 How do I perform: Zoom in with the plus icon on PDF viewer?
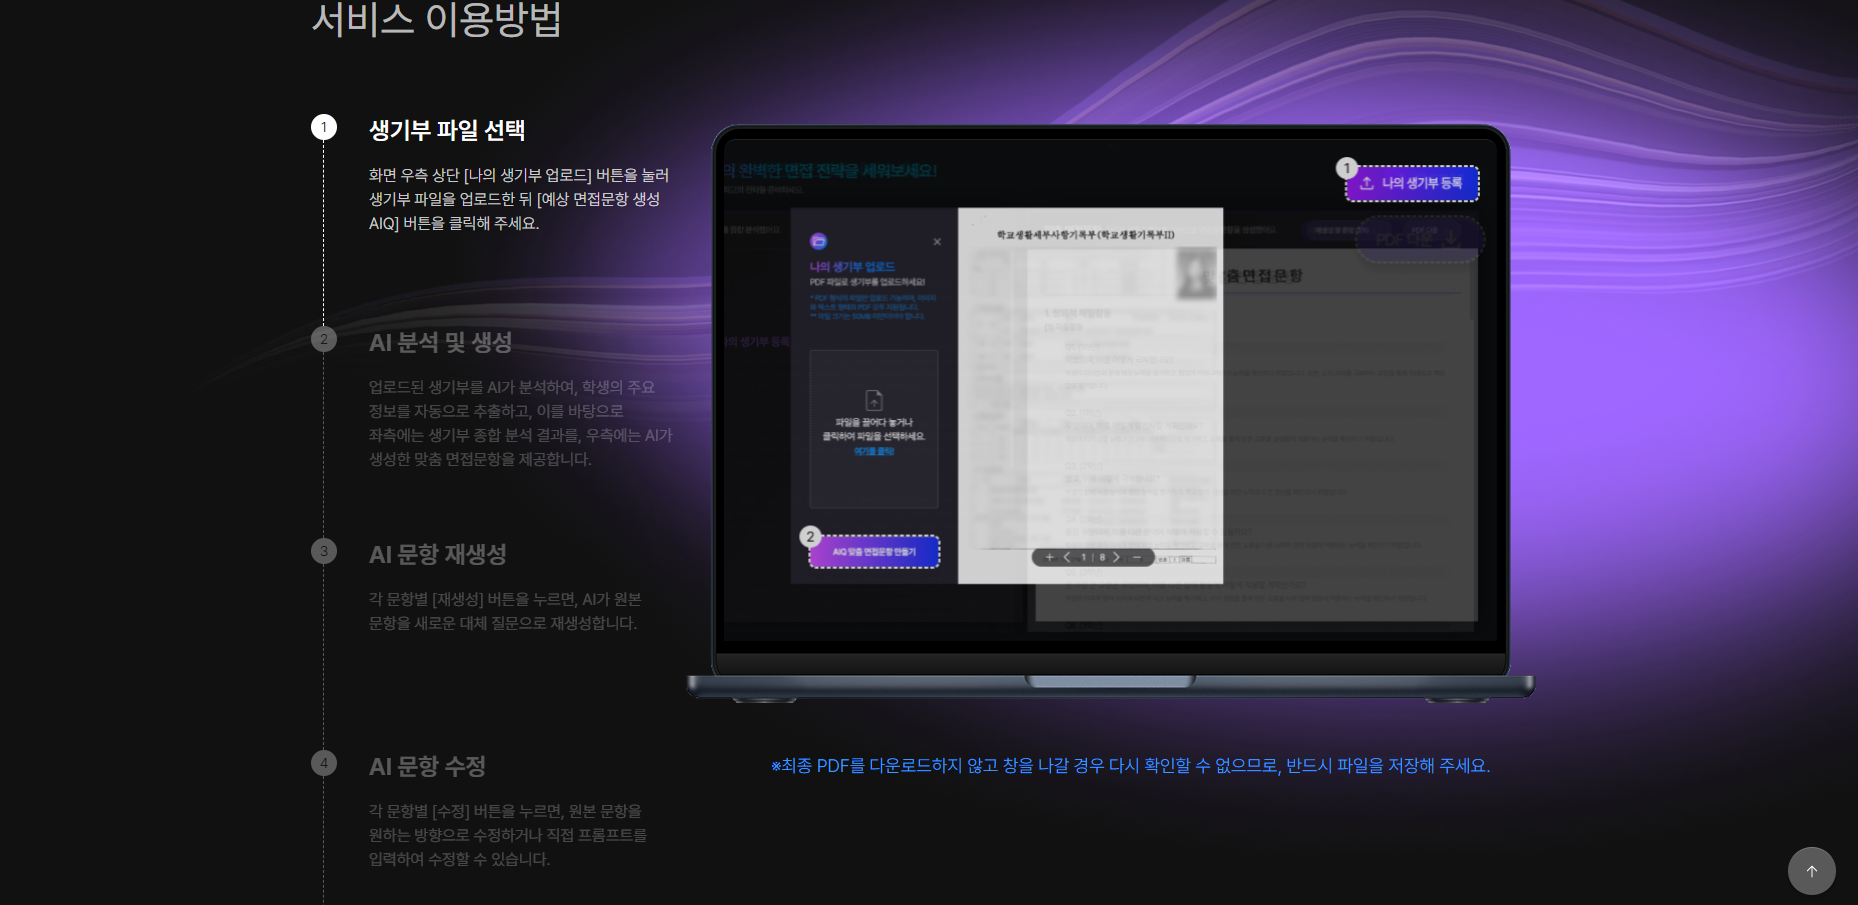click(1049, 557)
